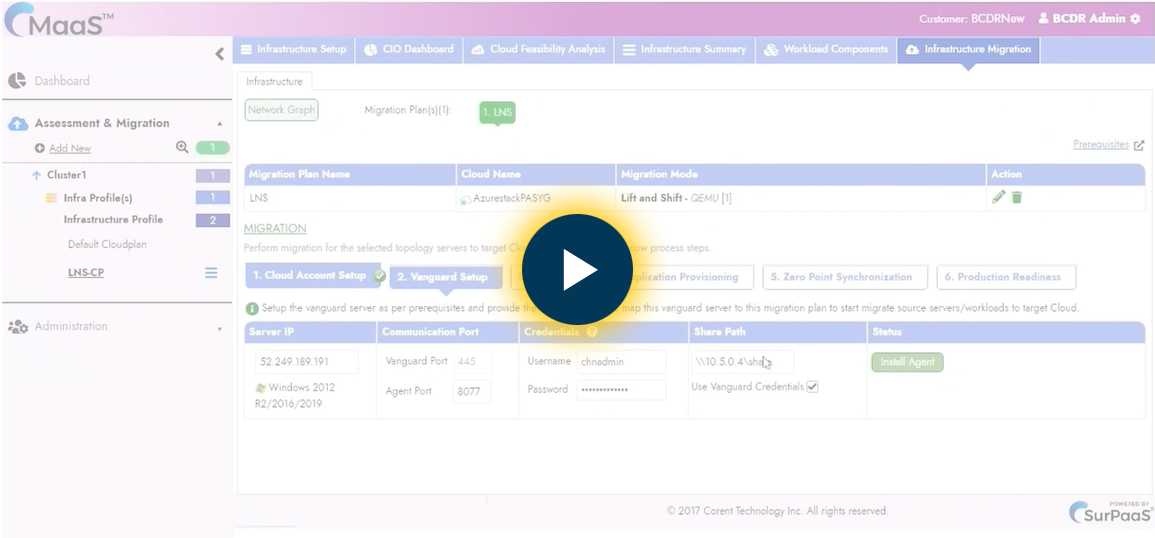This screenshot has height=538, width=1155.
Task: Collapse sidebar using the left chevron
Action: (220, 54)
